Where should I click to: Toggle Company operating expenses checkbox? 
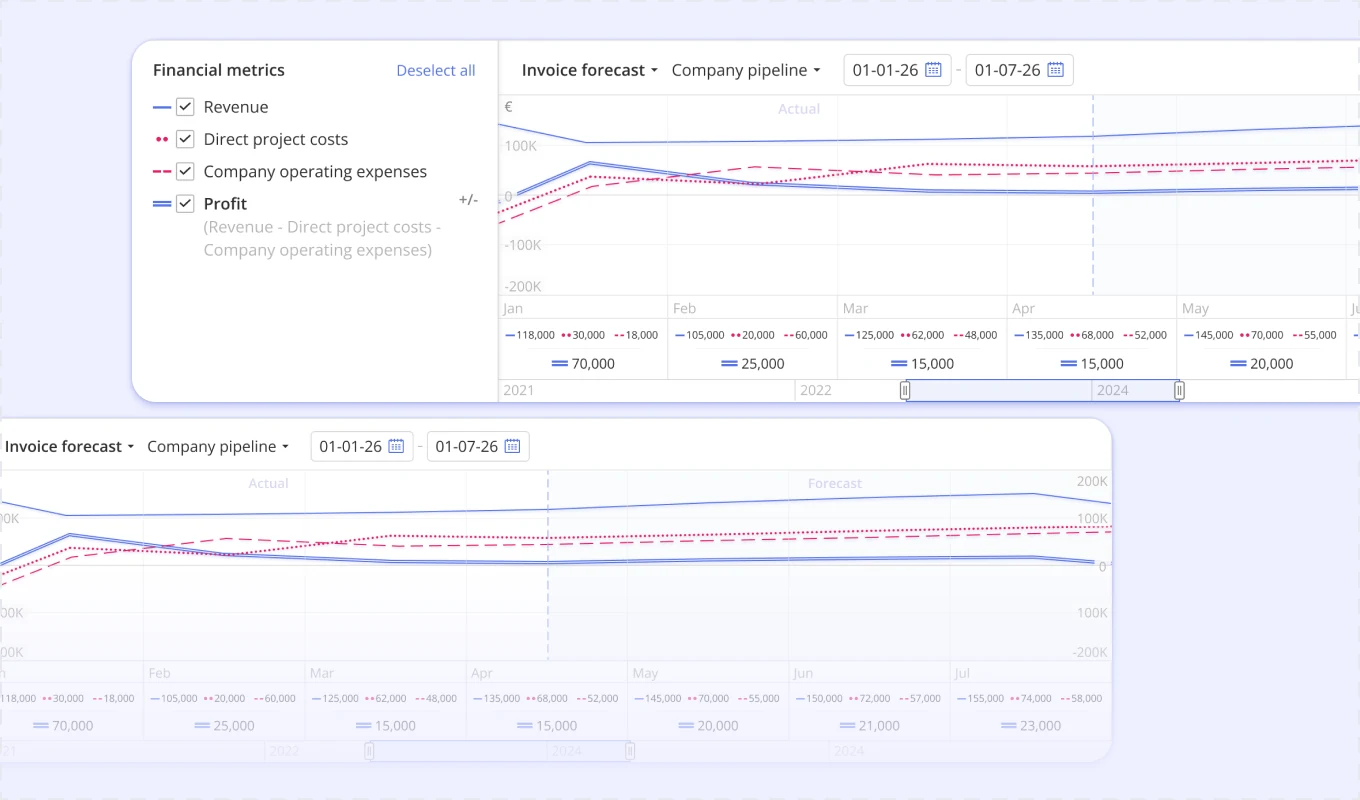point(185,171)
